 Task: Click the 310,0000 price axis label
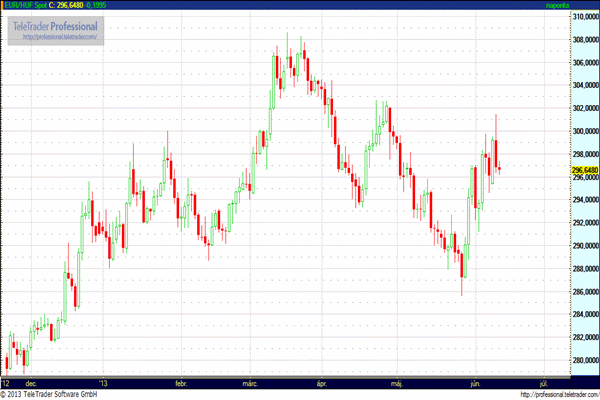point(585,17)
